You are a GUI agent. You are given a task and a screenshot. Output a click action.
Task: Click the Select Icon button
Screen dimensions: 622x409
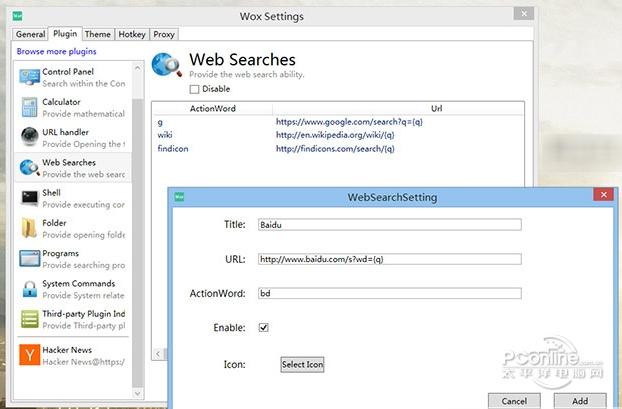(302, 364)
